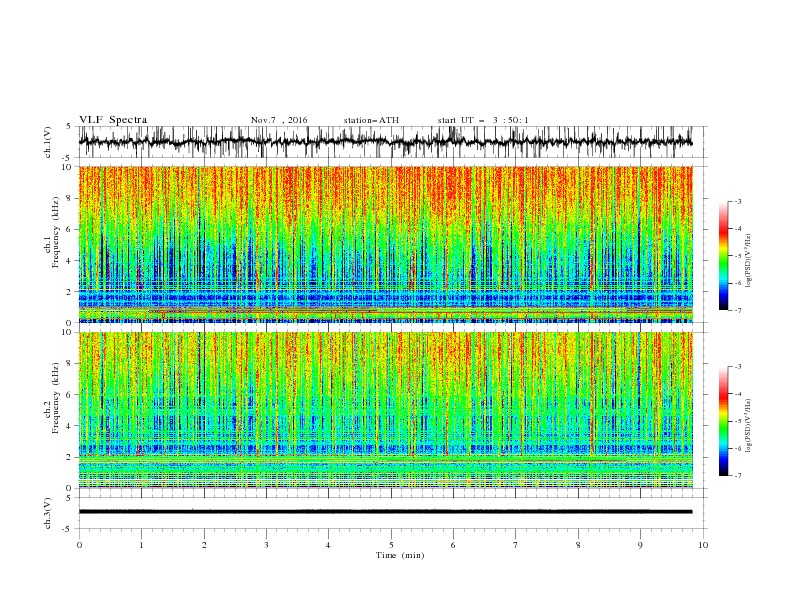The width and height of the screenshot is (792, 612).
Task: Select the upper color bar's log(PSD) label
Action: pos(749,260)
